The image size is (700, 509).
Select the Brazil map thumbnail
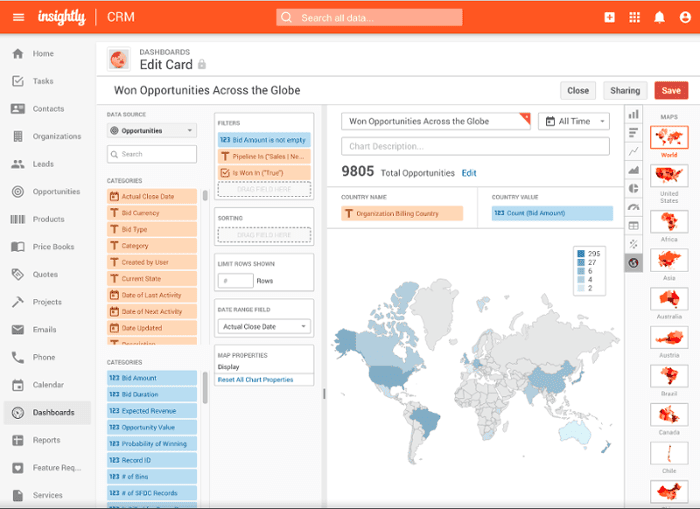click(669, 376)
